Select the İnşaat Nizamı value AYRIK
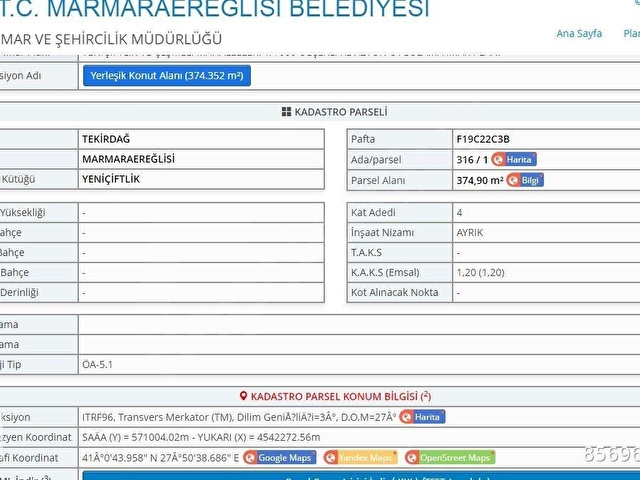The height and width of the screenshot is (480, 640). pos(470,233)
